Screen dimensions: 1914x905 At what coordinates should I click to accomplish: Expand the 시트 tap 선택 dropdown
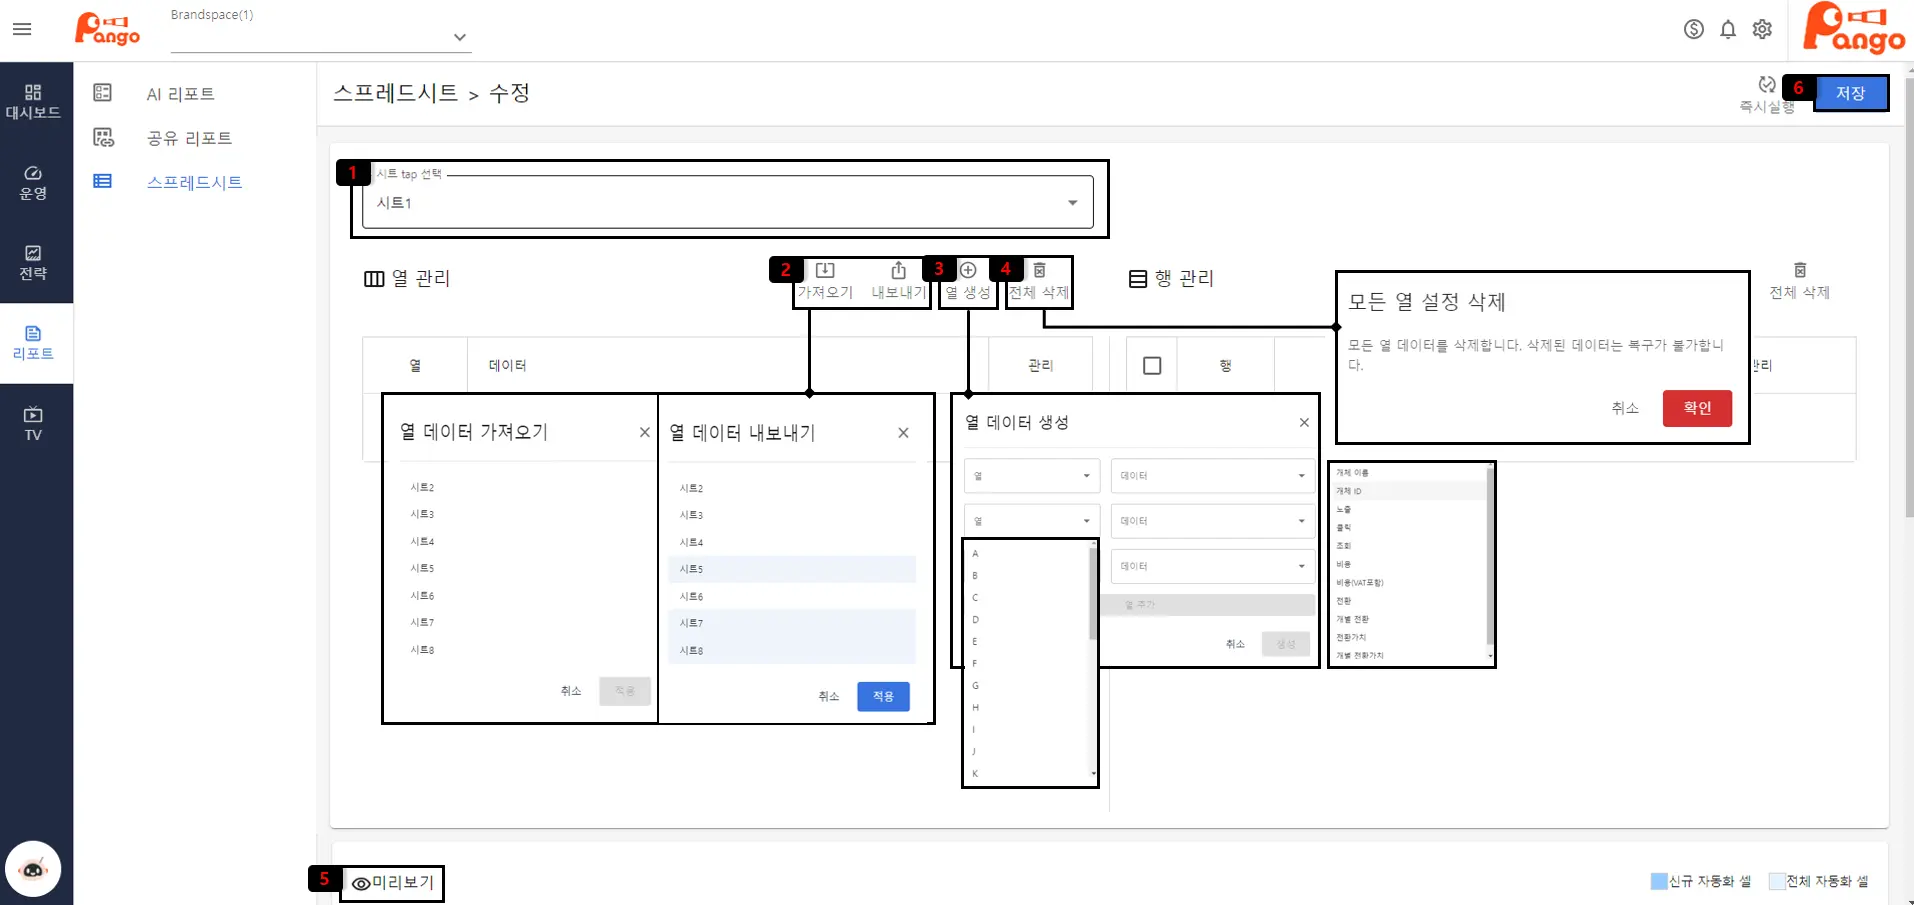coord(1072,203)
